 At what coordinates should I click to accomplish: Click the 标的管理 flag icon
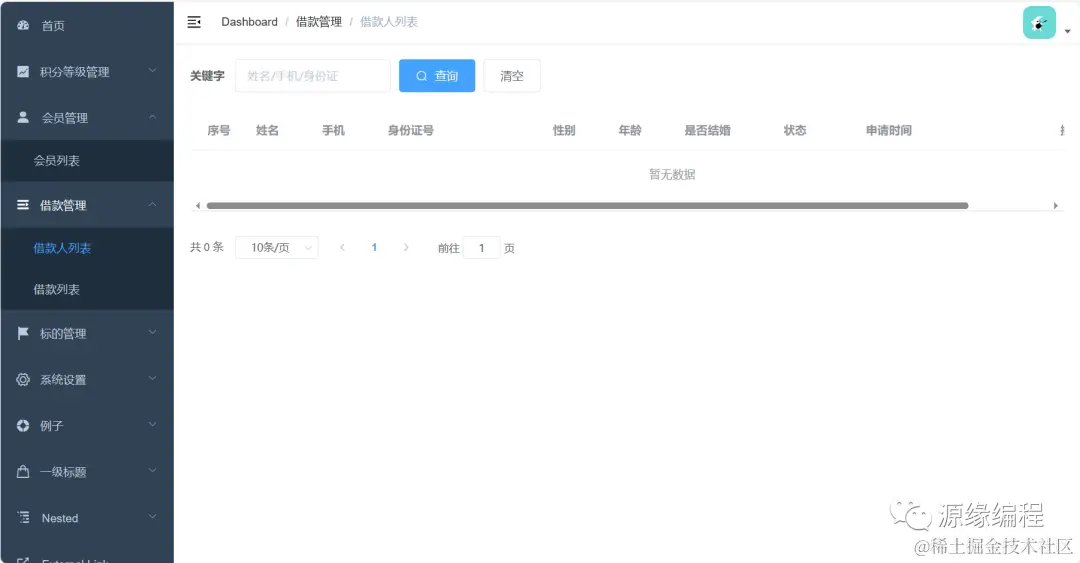[x=23, y=334]
